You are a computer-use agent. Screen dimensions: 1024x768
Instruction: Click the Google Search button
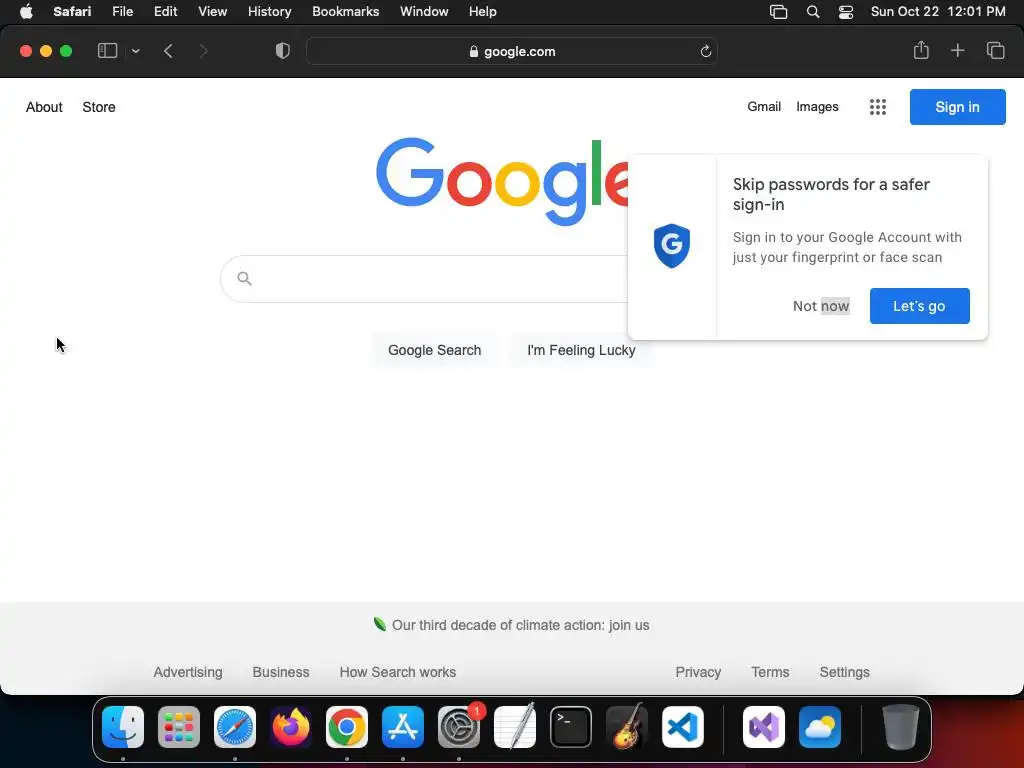coord(434,350)
